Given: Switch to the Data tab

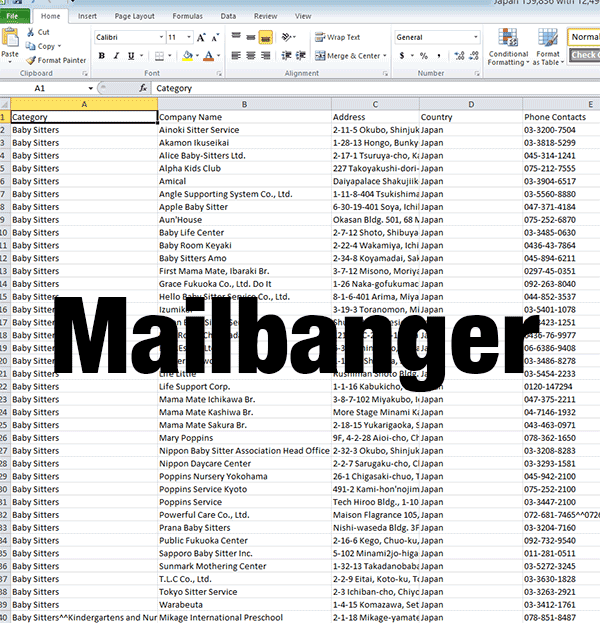Looking at the screenshot, I should (228, 16).
